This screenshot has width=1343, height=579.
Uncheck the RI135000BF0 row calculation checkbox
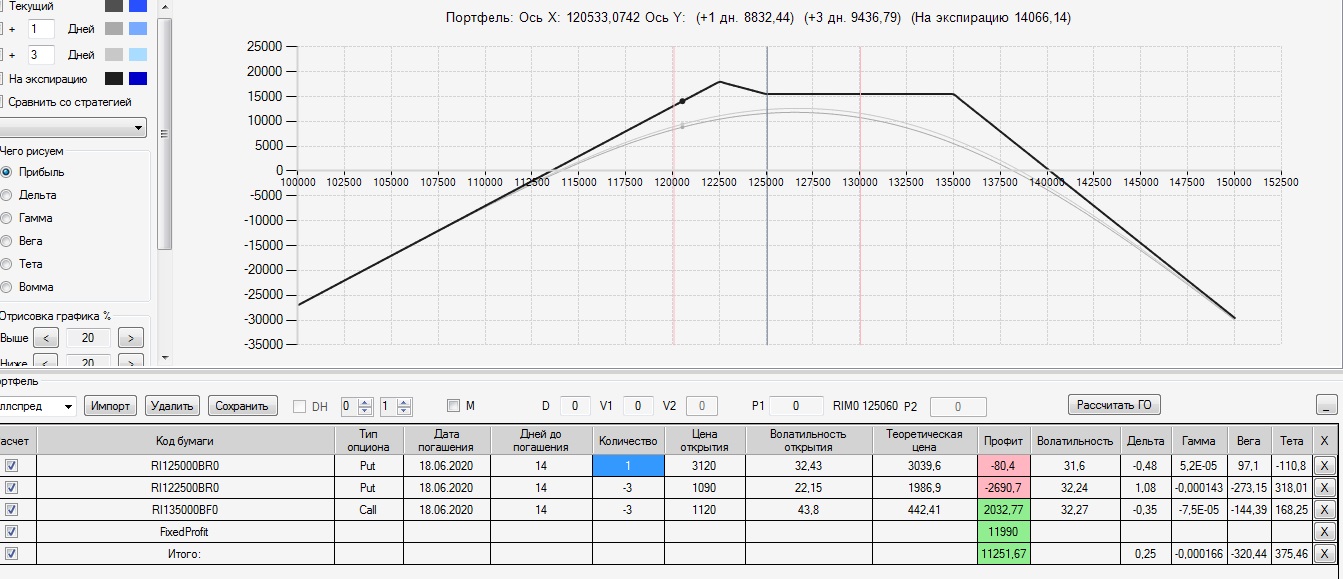coord(11,509)
